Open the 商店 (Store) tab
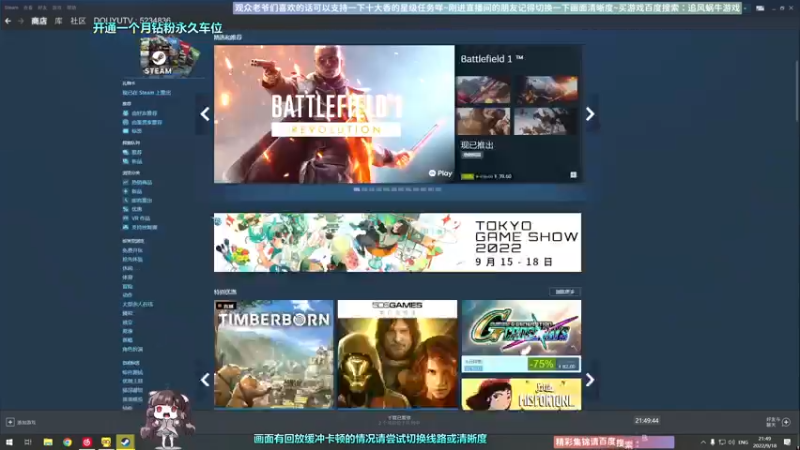Image resolution: width=800 pixels, height=450 pixels. coord(39,21)
